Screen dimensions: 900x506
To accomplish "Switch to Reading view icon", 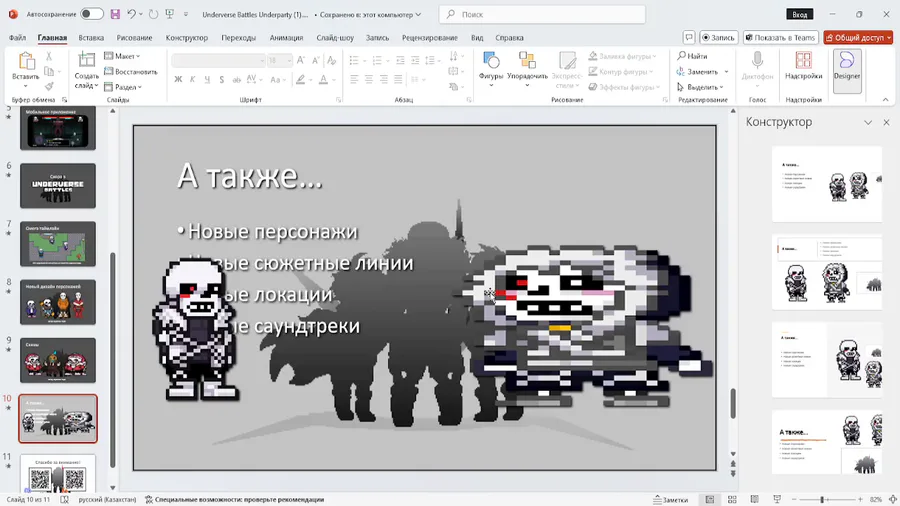I will pos(754,500).
